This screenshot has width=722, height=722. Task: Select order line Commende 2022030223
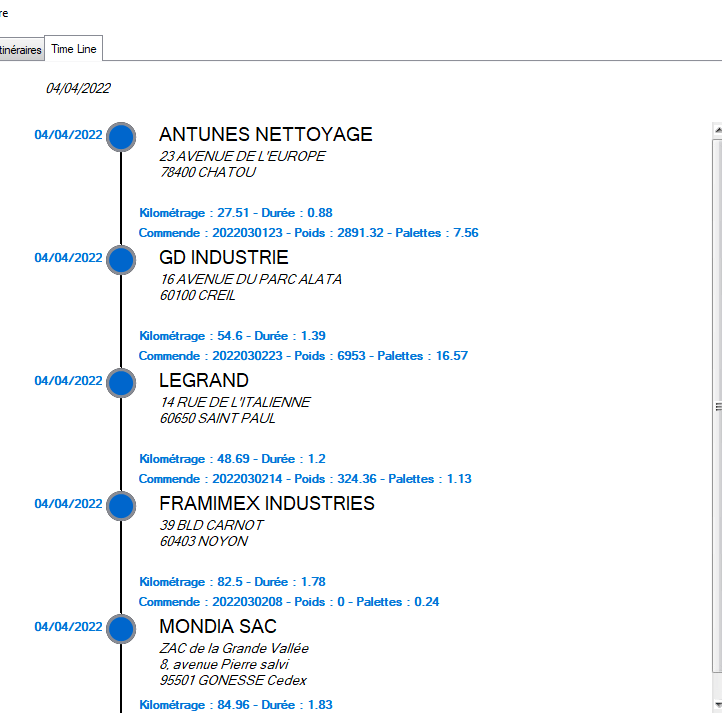(303, 356)
